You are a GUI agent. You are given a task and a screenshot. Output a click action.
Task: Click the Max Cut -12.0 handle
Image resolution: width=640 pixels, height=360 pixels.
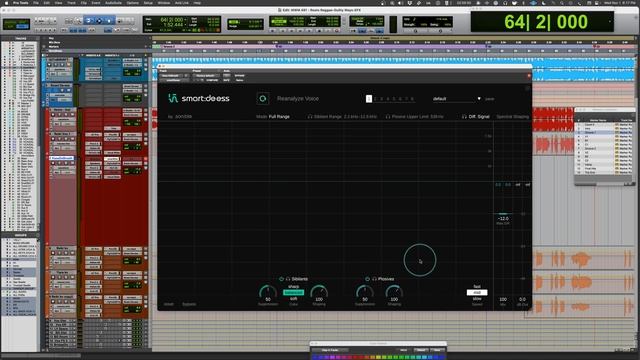point(503,214)
